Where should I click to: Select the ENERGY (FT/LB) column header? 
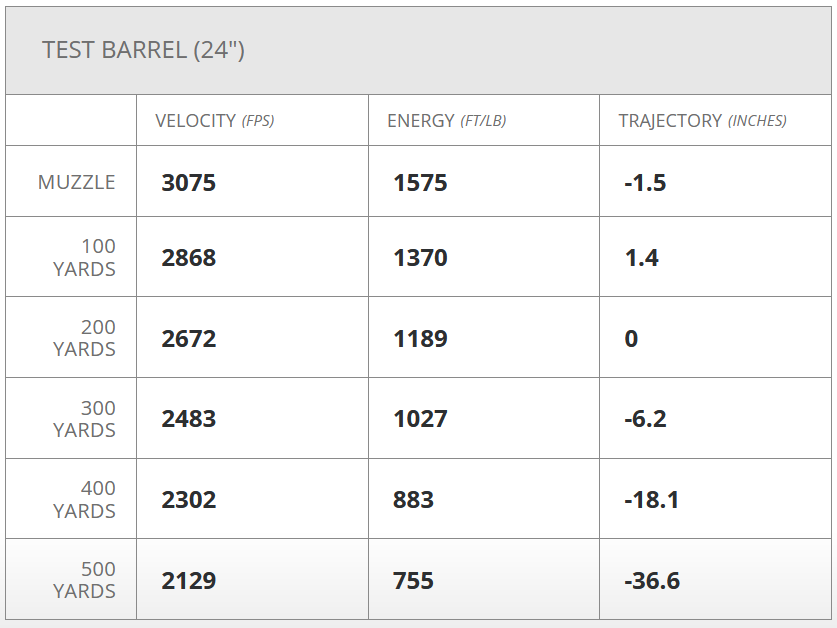click(x=446, y=121)
